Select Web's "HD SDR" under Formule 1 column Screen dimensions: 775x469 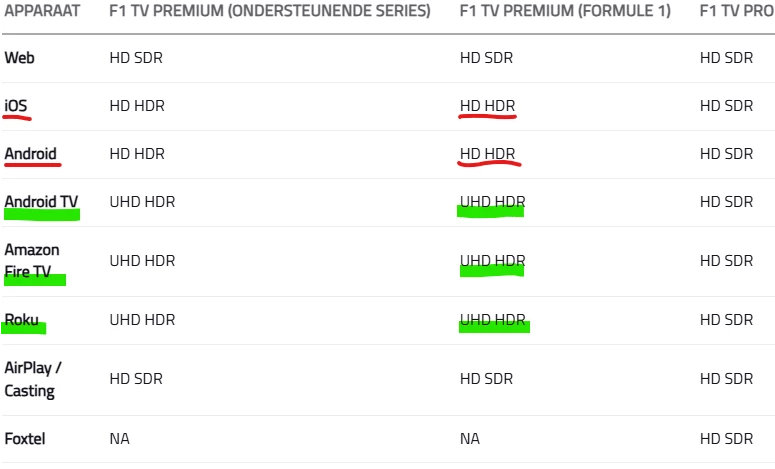point(486,58)
